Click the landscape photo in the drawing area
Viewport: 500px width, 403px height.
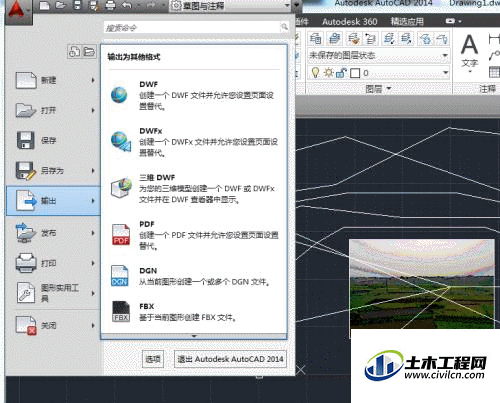tap(422, 284)
